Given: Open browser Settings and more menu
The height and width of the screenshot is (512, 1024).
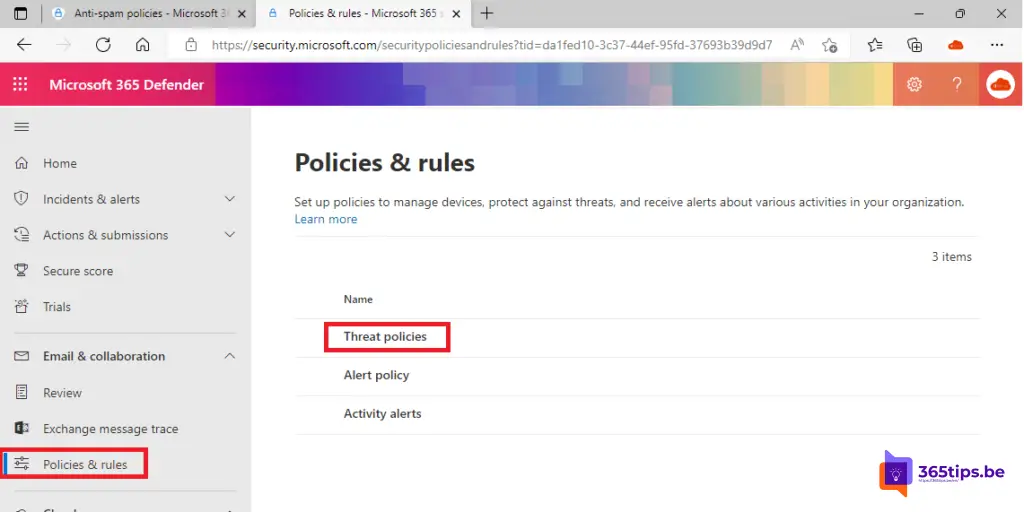Looking at the screenshot, I should (997, 44).
